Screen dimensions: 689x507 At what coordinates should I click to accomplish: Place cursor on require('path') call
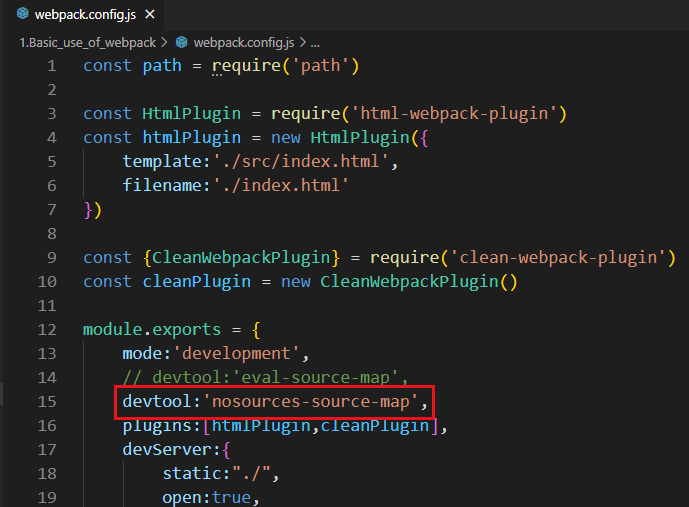tap(286, 66)
